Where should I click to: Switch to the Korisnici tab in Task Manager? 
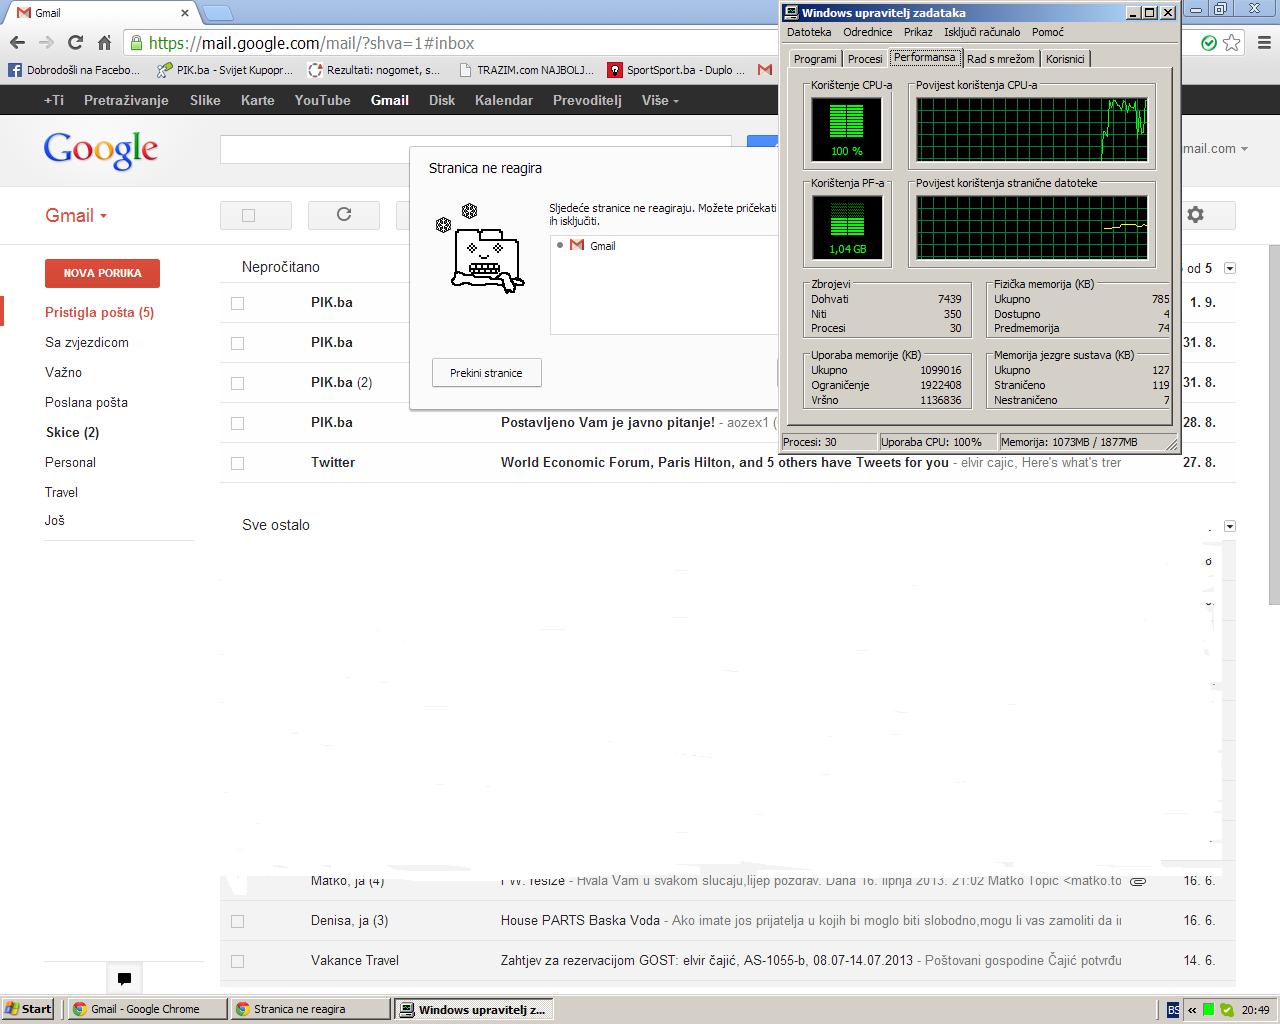click(1065, 59)
